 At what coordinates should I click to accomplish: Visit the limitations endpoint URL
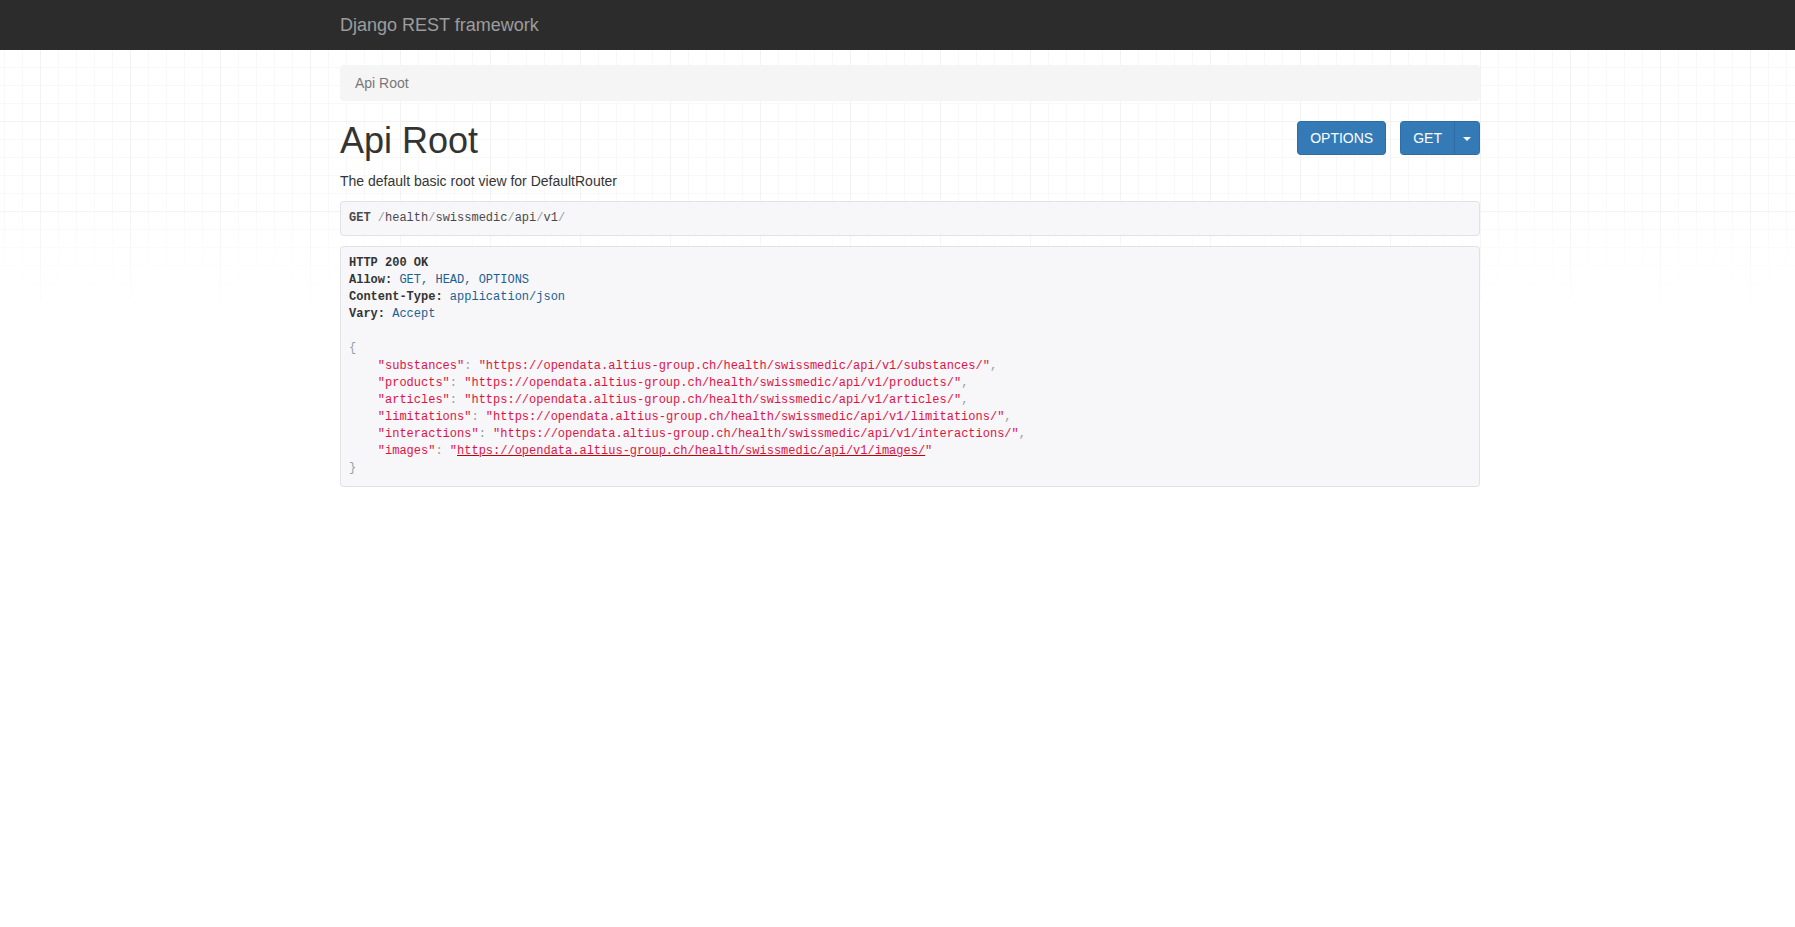point(745,416)
